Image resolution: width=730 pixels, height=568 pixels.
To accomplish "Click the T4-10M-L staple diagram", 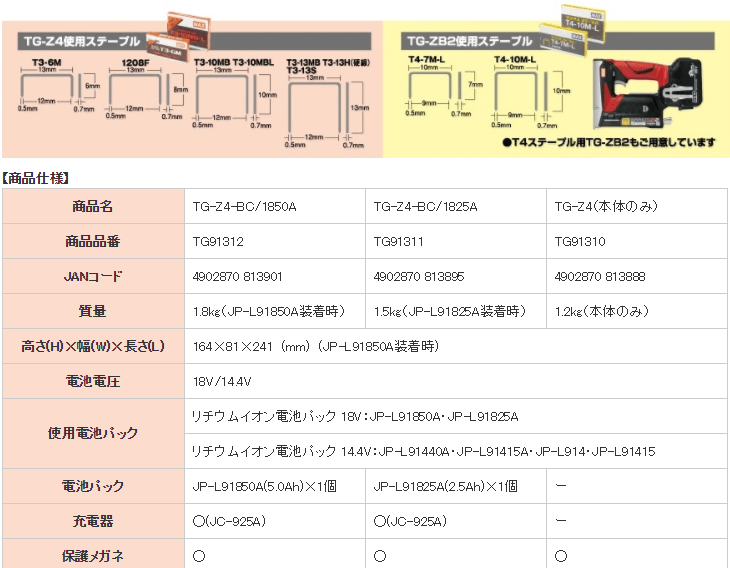I will pyautogui.click(x=531, y=92).
